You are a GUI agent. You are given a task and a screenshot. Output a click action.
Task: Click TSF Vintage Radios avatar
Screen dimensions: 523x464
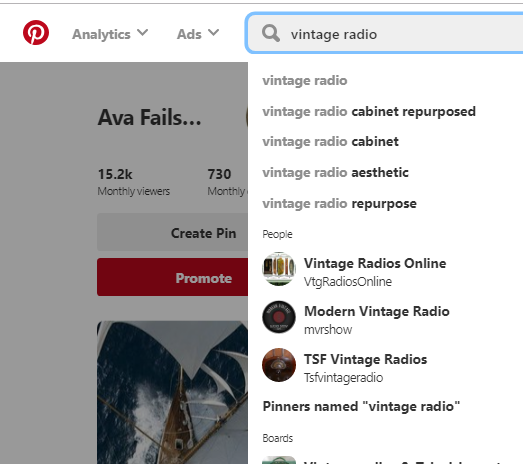coord(279,365)
